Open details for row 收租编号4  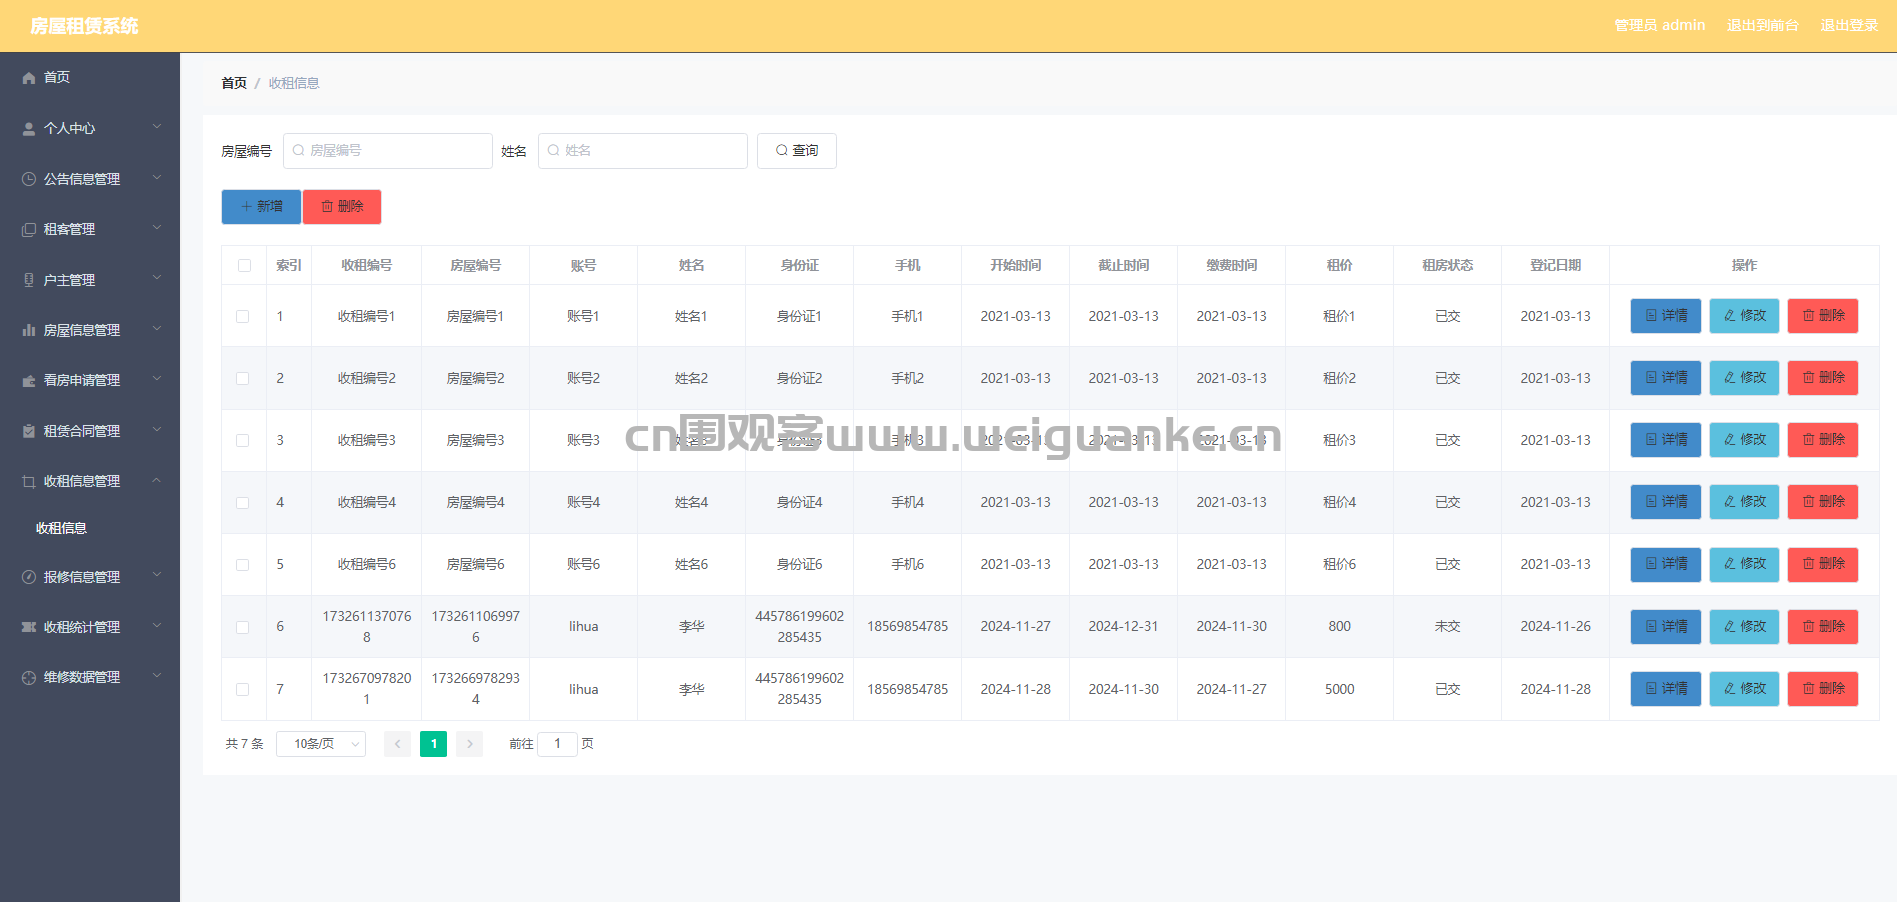[1665, 502]
